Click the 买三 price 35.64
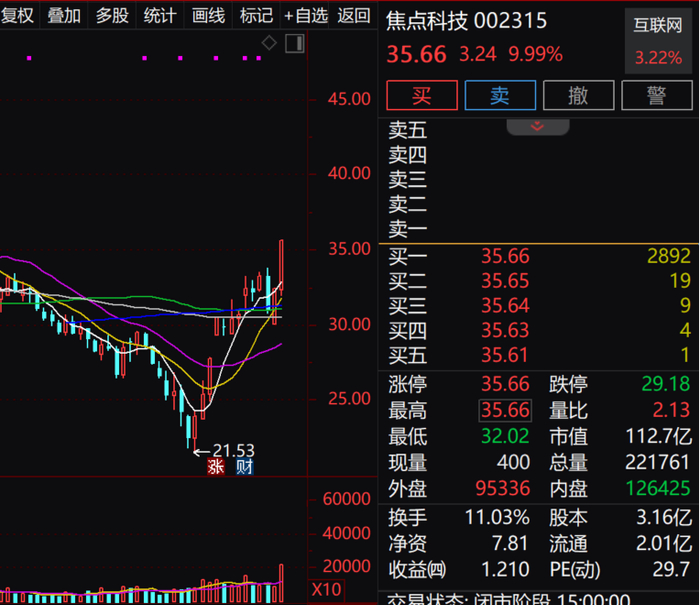 click(x=505, y=306)
